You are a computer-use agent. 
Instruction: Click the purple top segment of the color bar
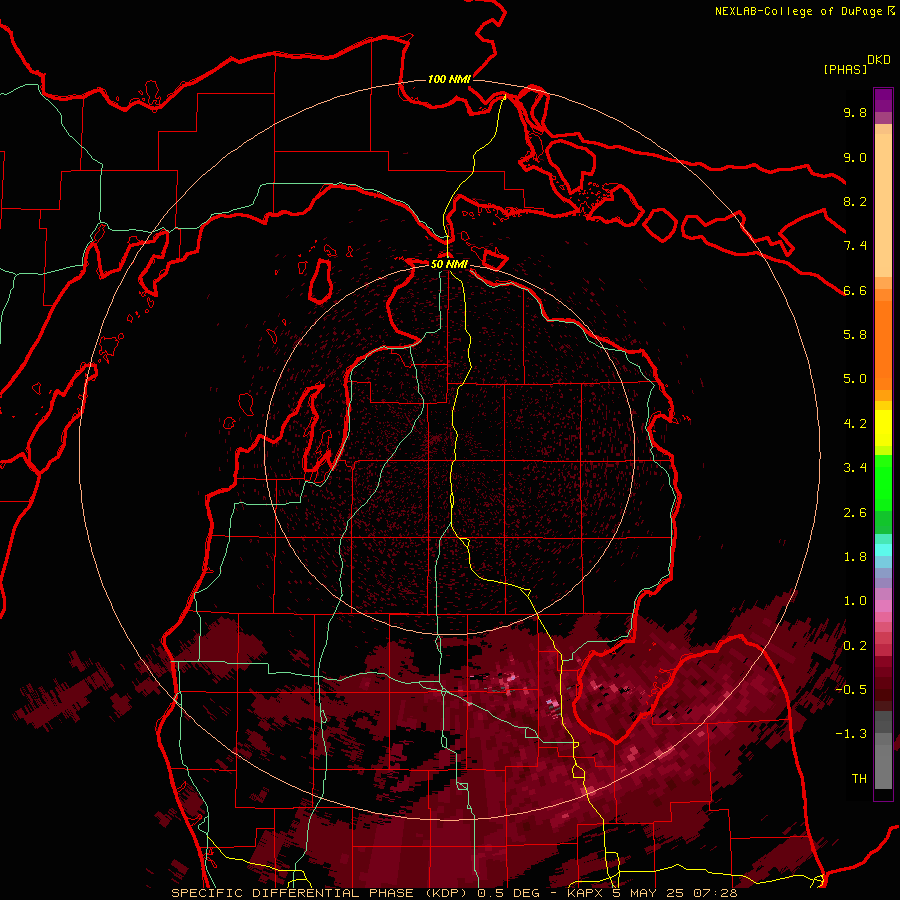click(883, 100)
